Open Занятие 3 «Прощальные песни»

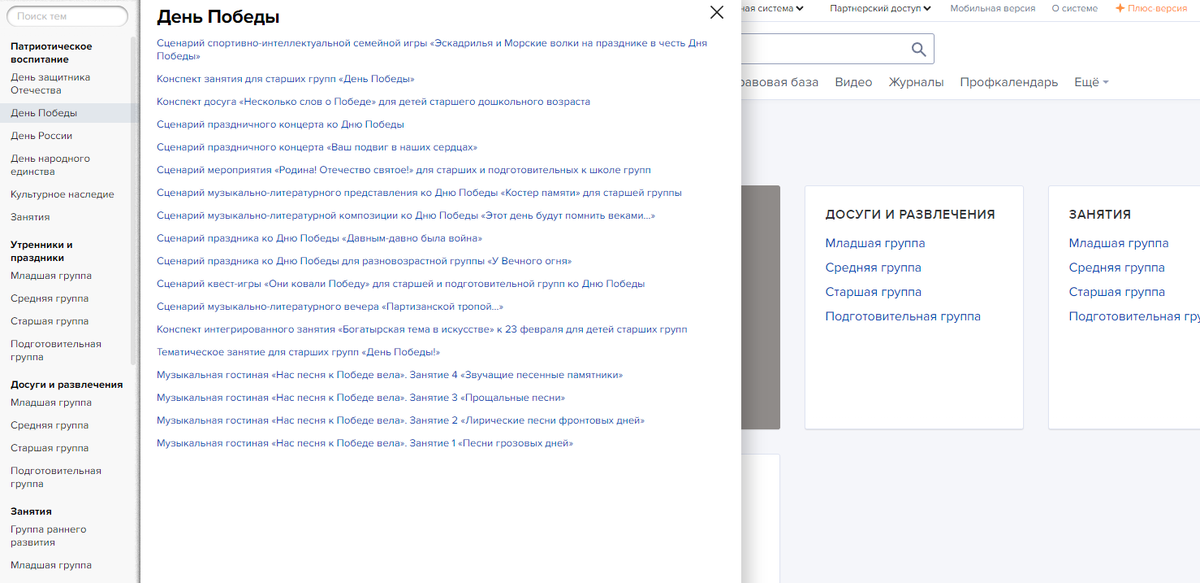(x=361, y=398)
